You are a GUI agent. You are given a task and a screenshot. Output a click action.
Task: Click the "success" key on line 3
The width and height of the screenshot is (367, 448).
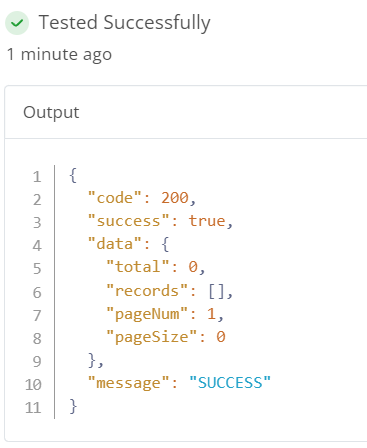(128, 221)
